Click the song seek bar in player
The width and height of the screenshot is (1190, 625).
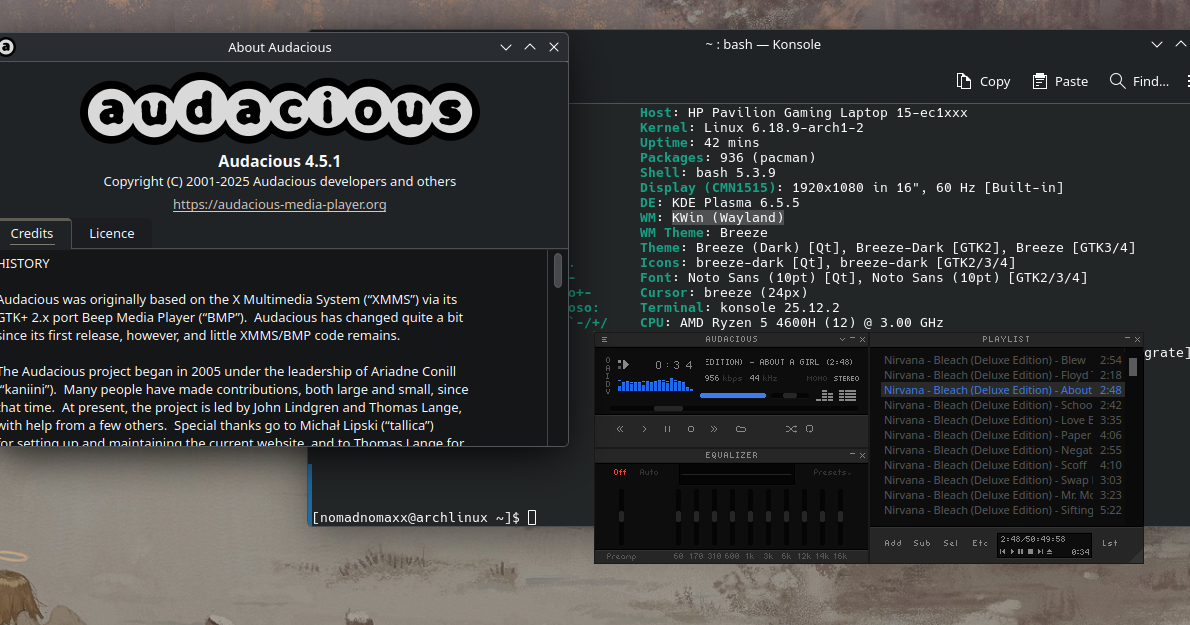click(x=734, y=409)
